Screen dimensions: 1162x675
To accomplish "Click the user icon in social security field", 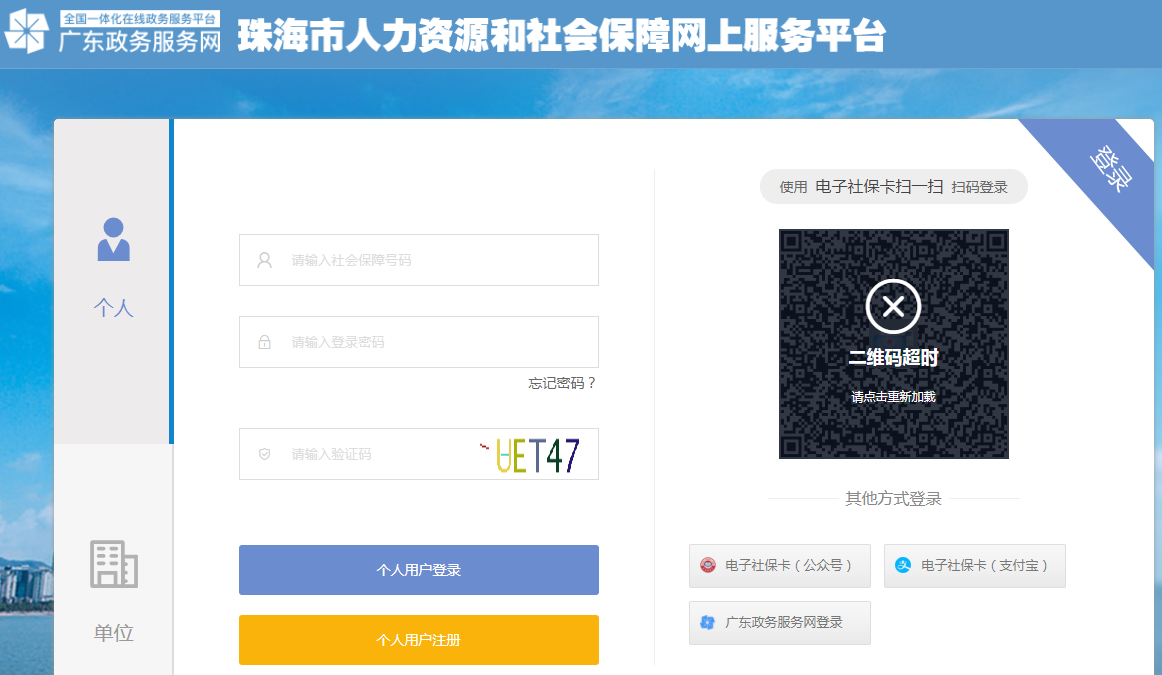I will tap(265, 260).
